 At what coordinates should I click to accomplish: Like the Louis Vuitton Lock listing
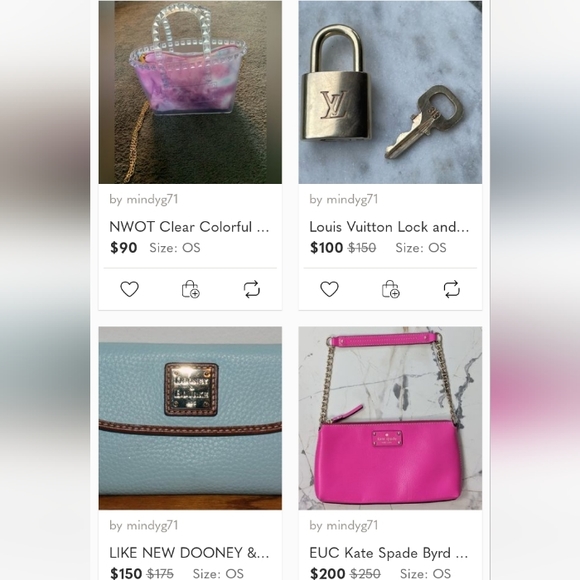pos(329,289)
